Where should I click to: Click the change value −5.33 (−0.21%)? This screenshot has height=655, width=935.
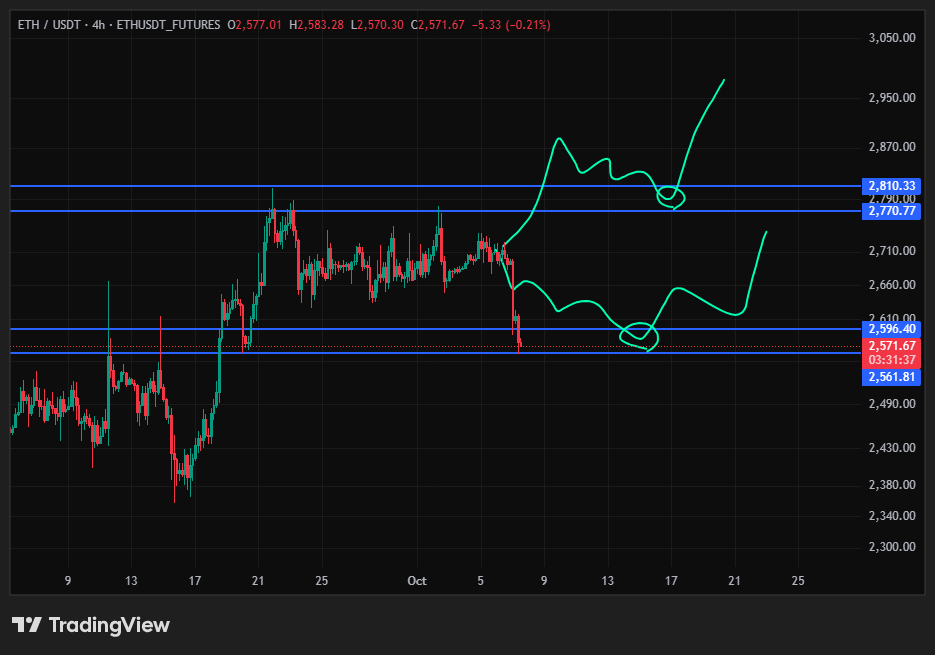click(x=511, y=25)
